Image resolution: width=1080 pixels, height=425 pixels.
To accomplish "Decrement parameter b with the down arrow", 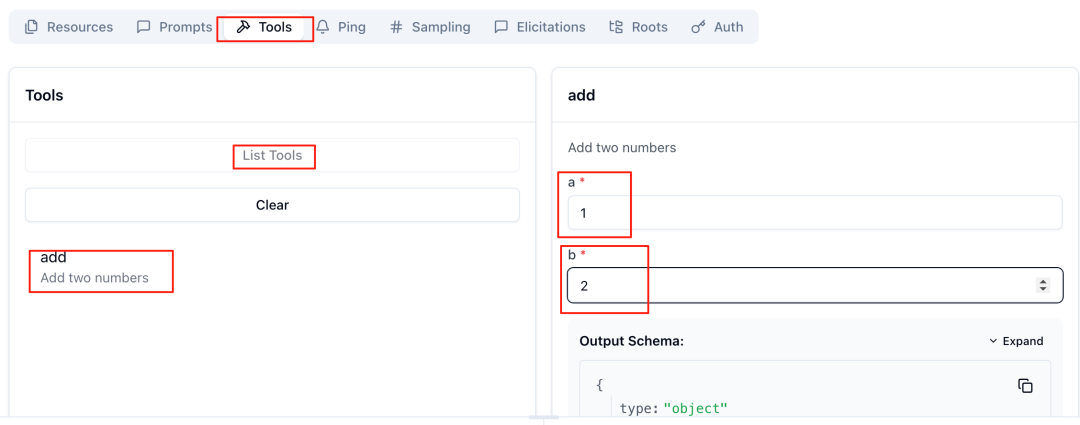I will (1043, 290).
